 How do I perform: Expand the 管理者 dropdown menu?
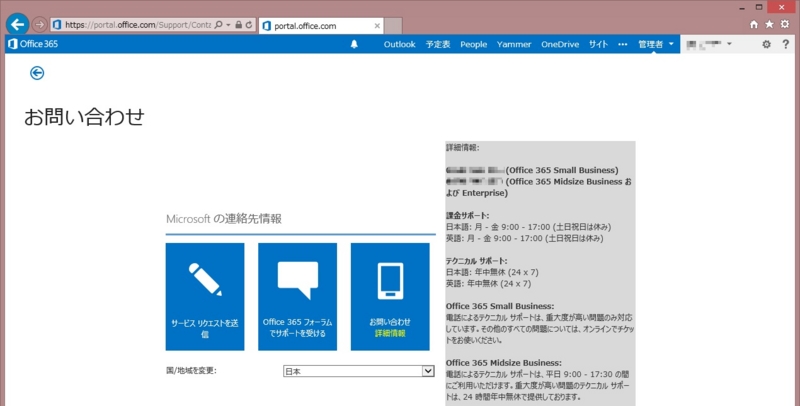(x=656, y=44)
